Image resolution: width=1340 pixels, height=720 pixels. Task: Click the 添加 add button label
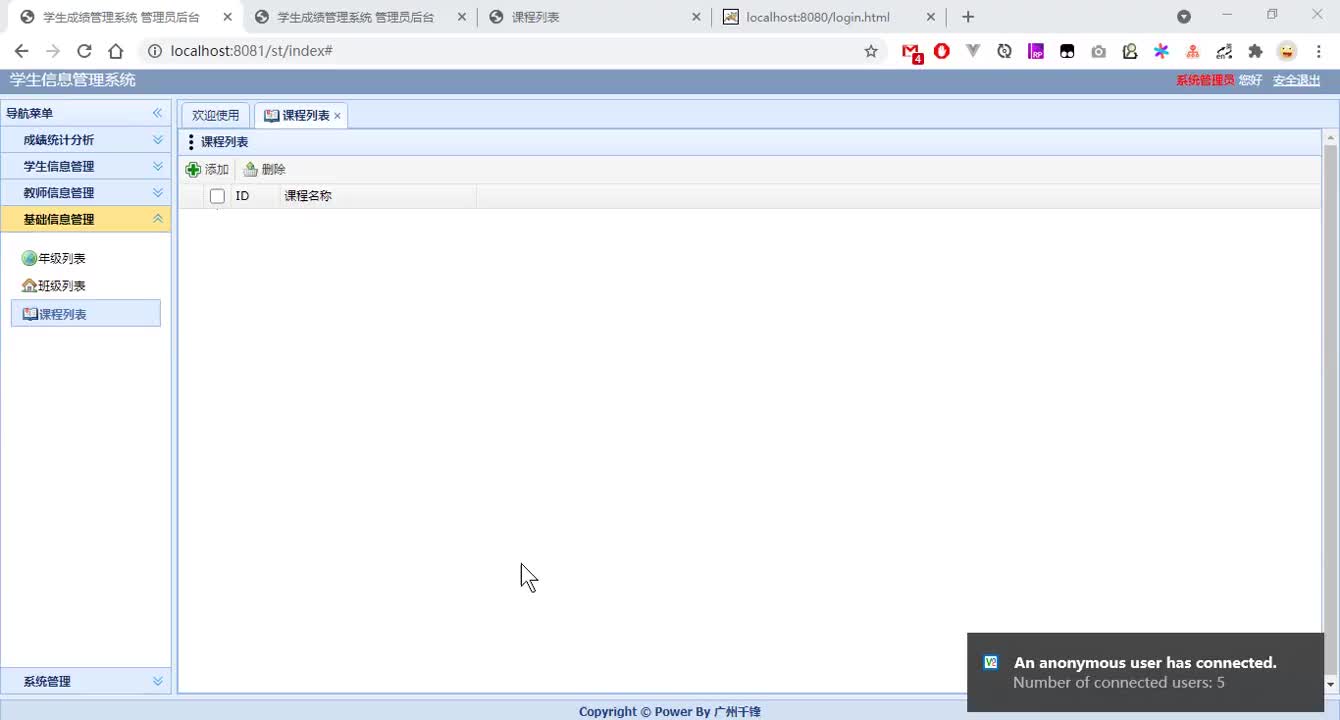[x=217, y=169]
